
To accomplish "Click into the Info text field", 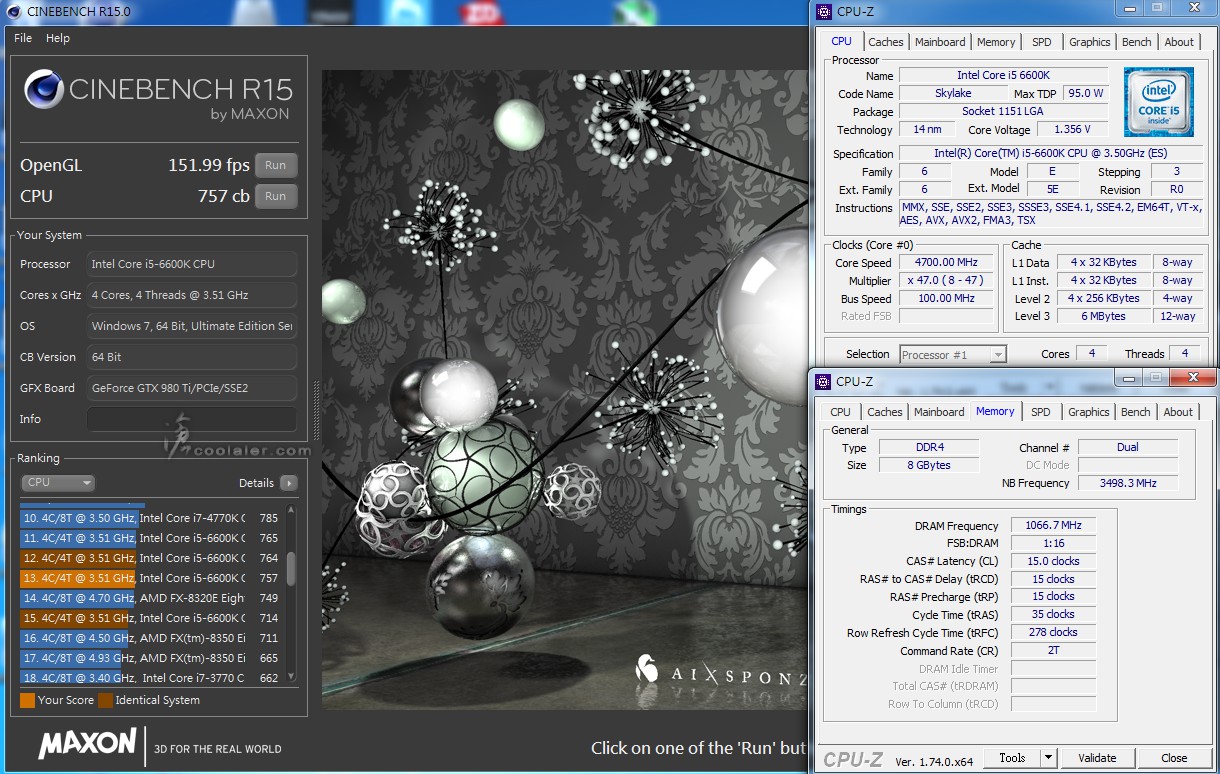I will [x=192, y=419].
